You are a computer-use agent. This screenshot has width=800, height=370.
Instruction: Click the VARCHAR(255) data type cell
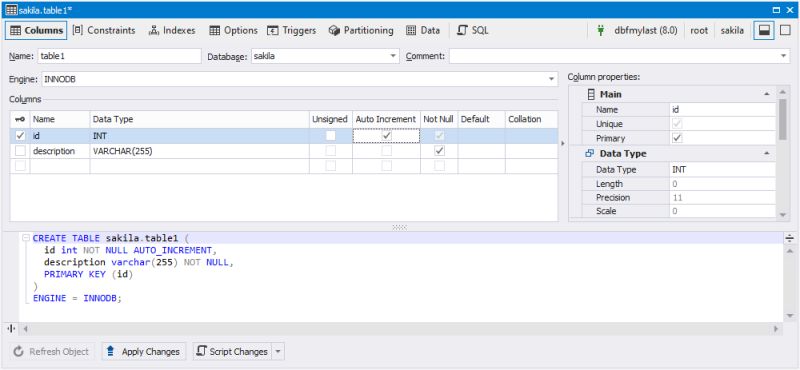pos(199,151)
